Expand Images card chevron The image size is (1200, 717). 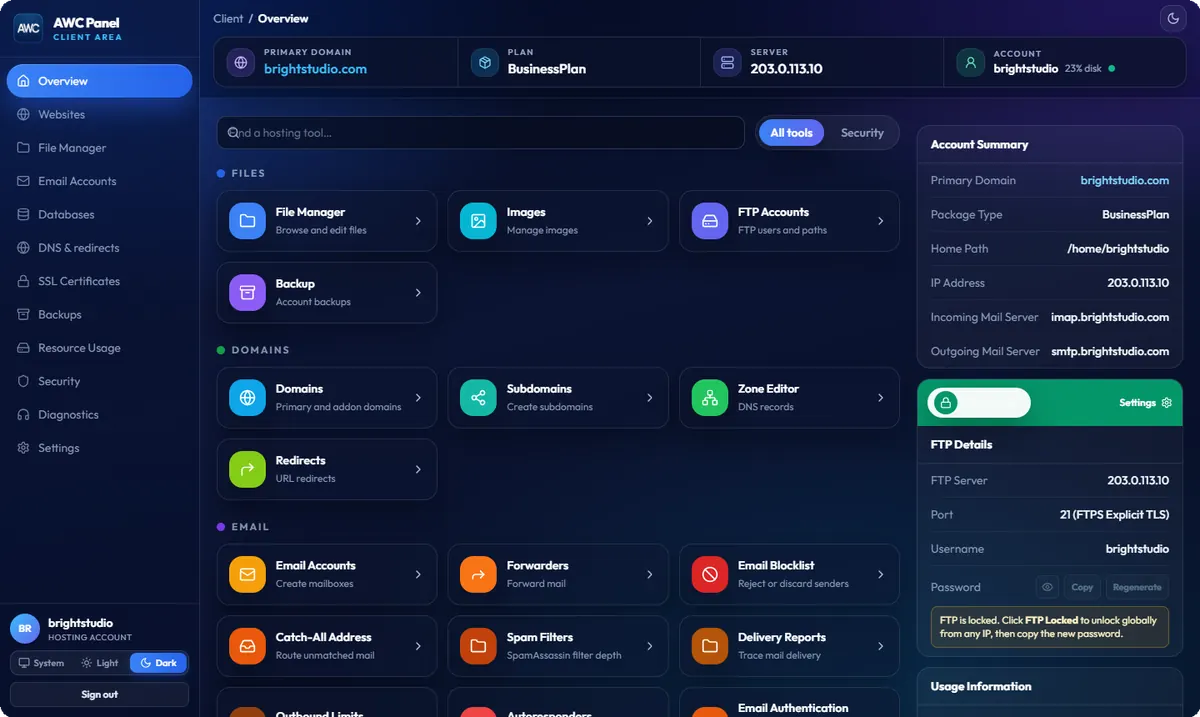coord(649,221)
